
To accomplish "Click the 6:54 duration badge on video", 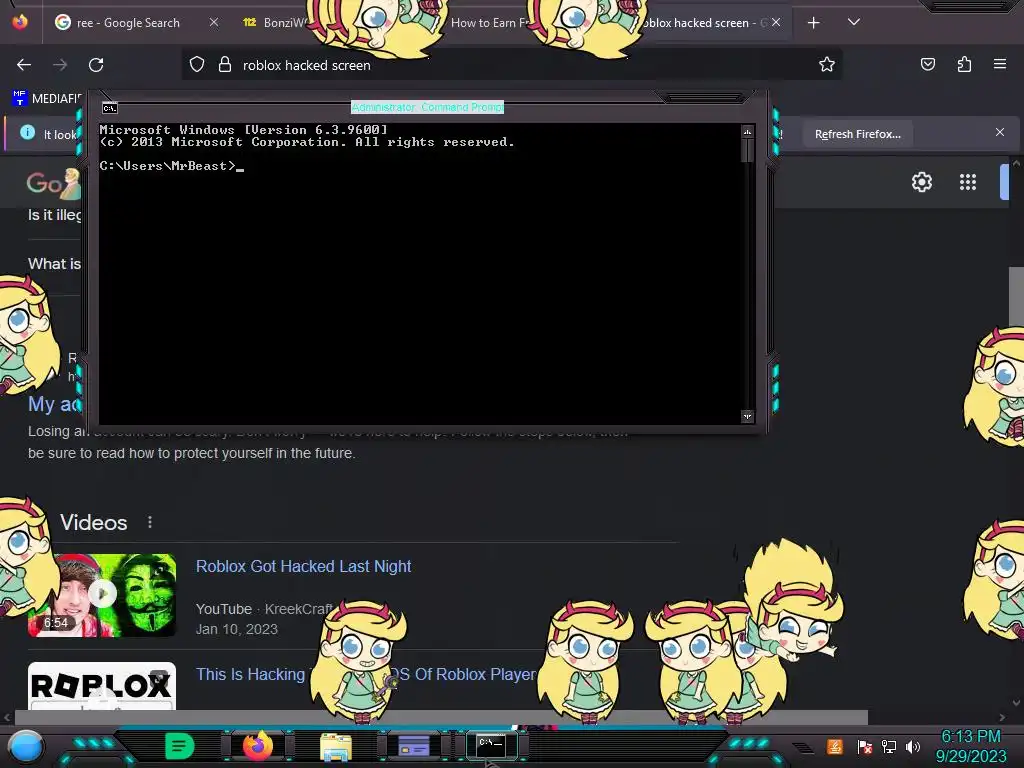I will 56,623.
